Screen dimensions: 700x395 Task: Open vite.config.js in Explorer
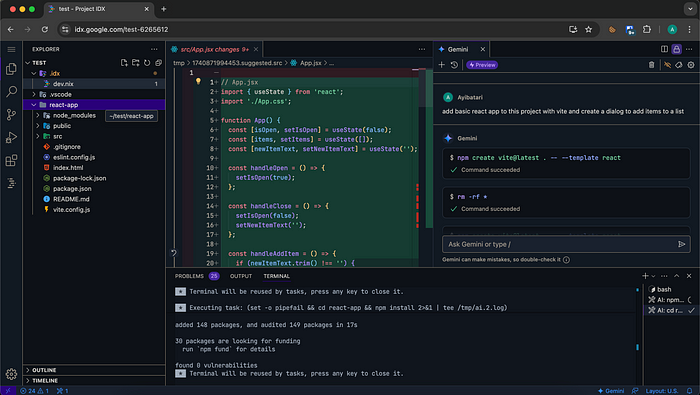click(x=94, y=209)
